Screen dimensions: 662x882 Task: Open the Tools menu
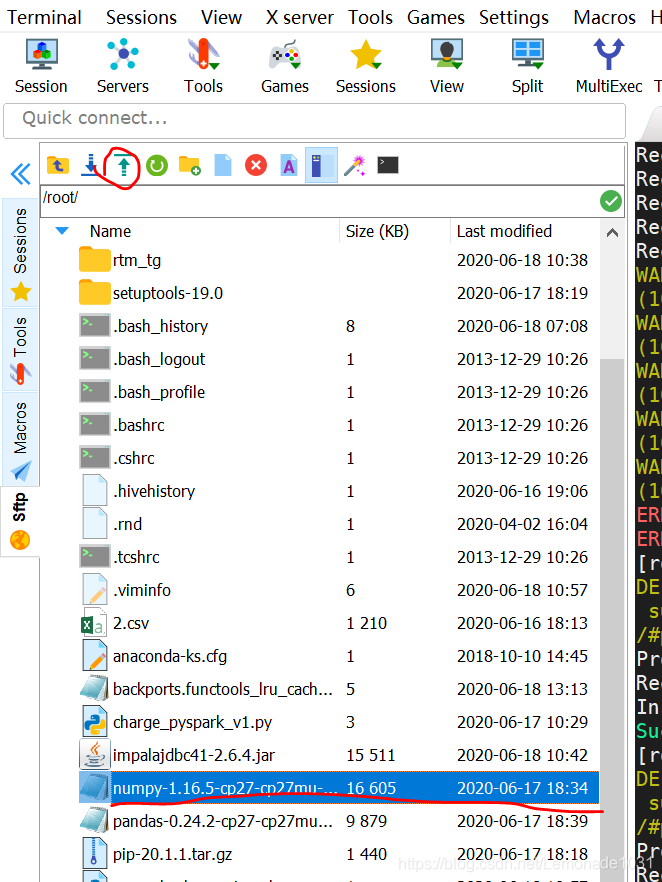[370, 17]
